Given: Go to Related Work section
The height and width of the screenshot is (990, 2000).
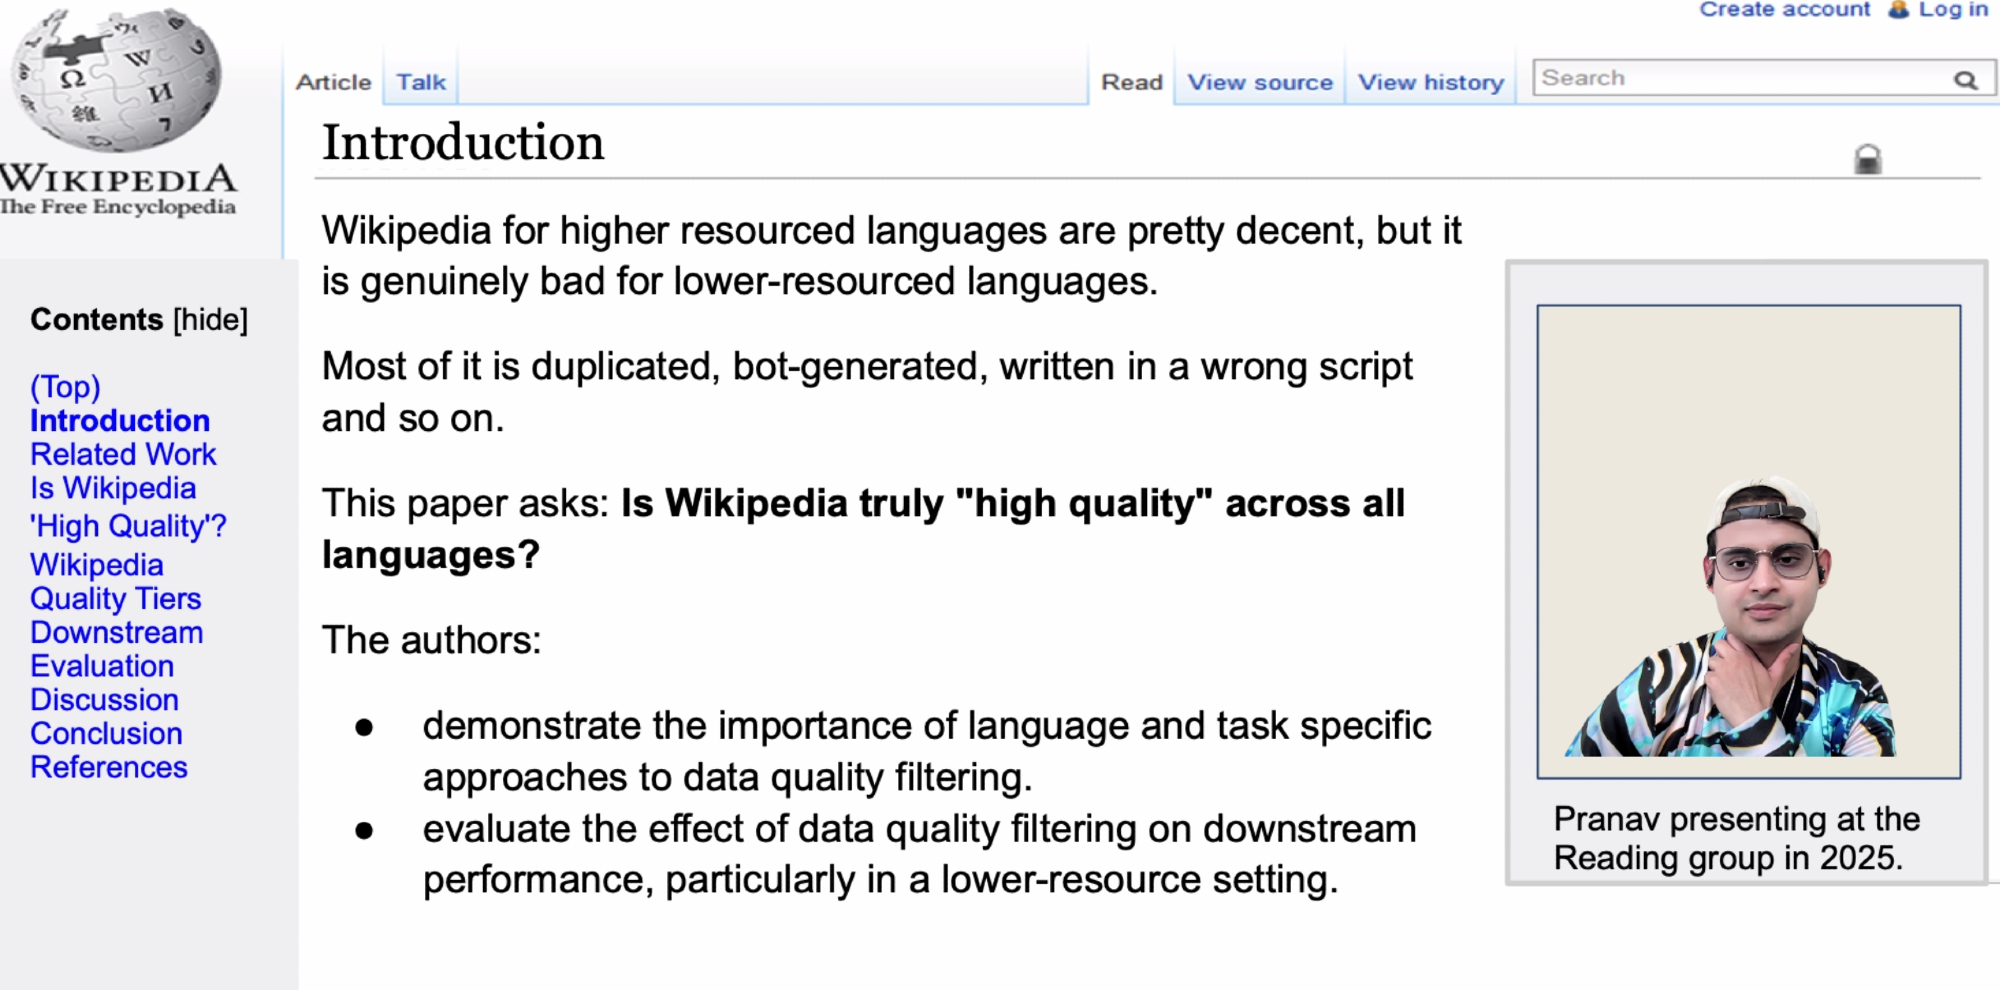Looking at the screenshot, I should pyautogui.click(x=123, y=454).
